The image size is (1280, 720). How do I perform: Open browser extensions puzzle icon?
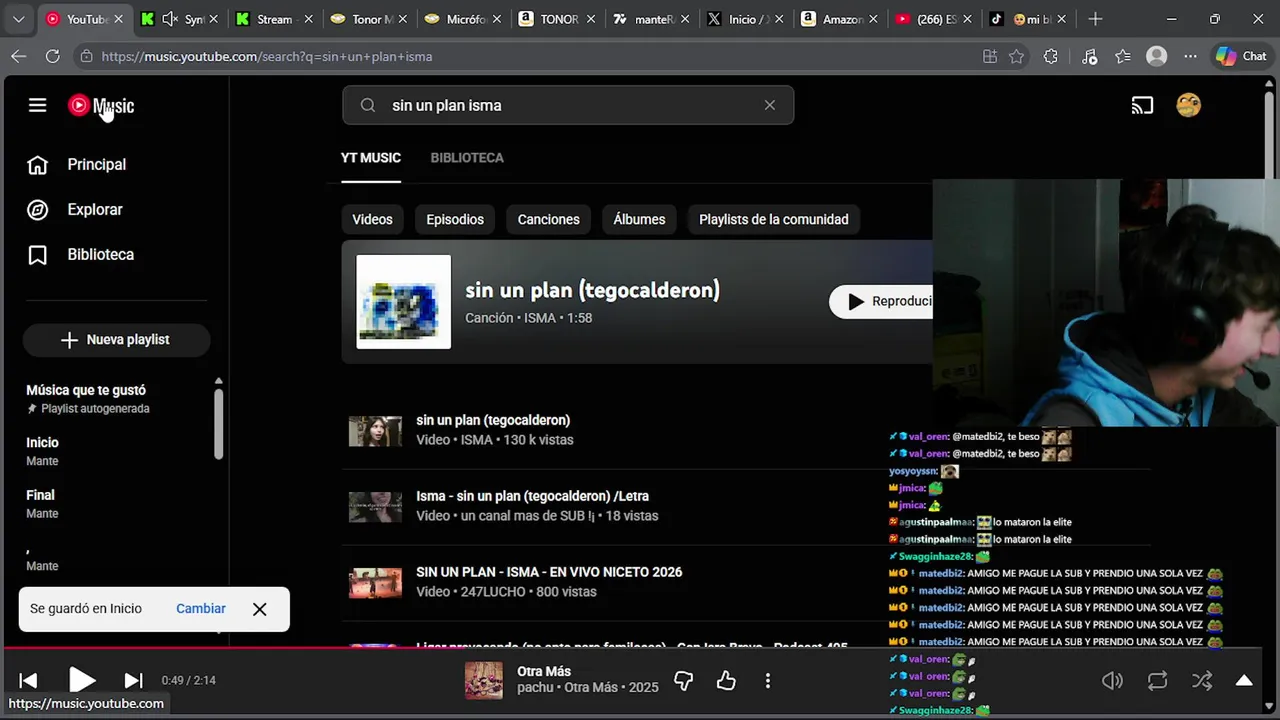[x=1050, y=57]
